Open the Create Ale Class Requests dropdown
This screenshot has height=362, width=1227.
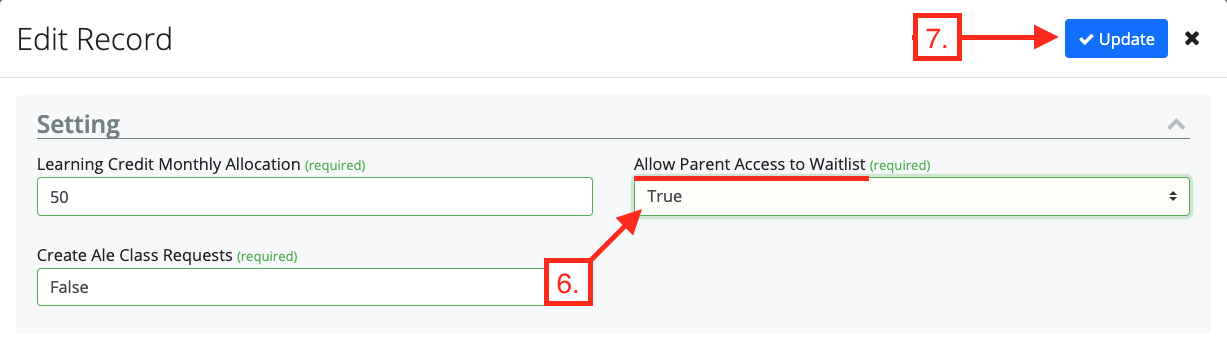(292, 287)
